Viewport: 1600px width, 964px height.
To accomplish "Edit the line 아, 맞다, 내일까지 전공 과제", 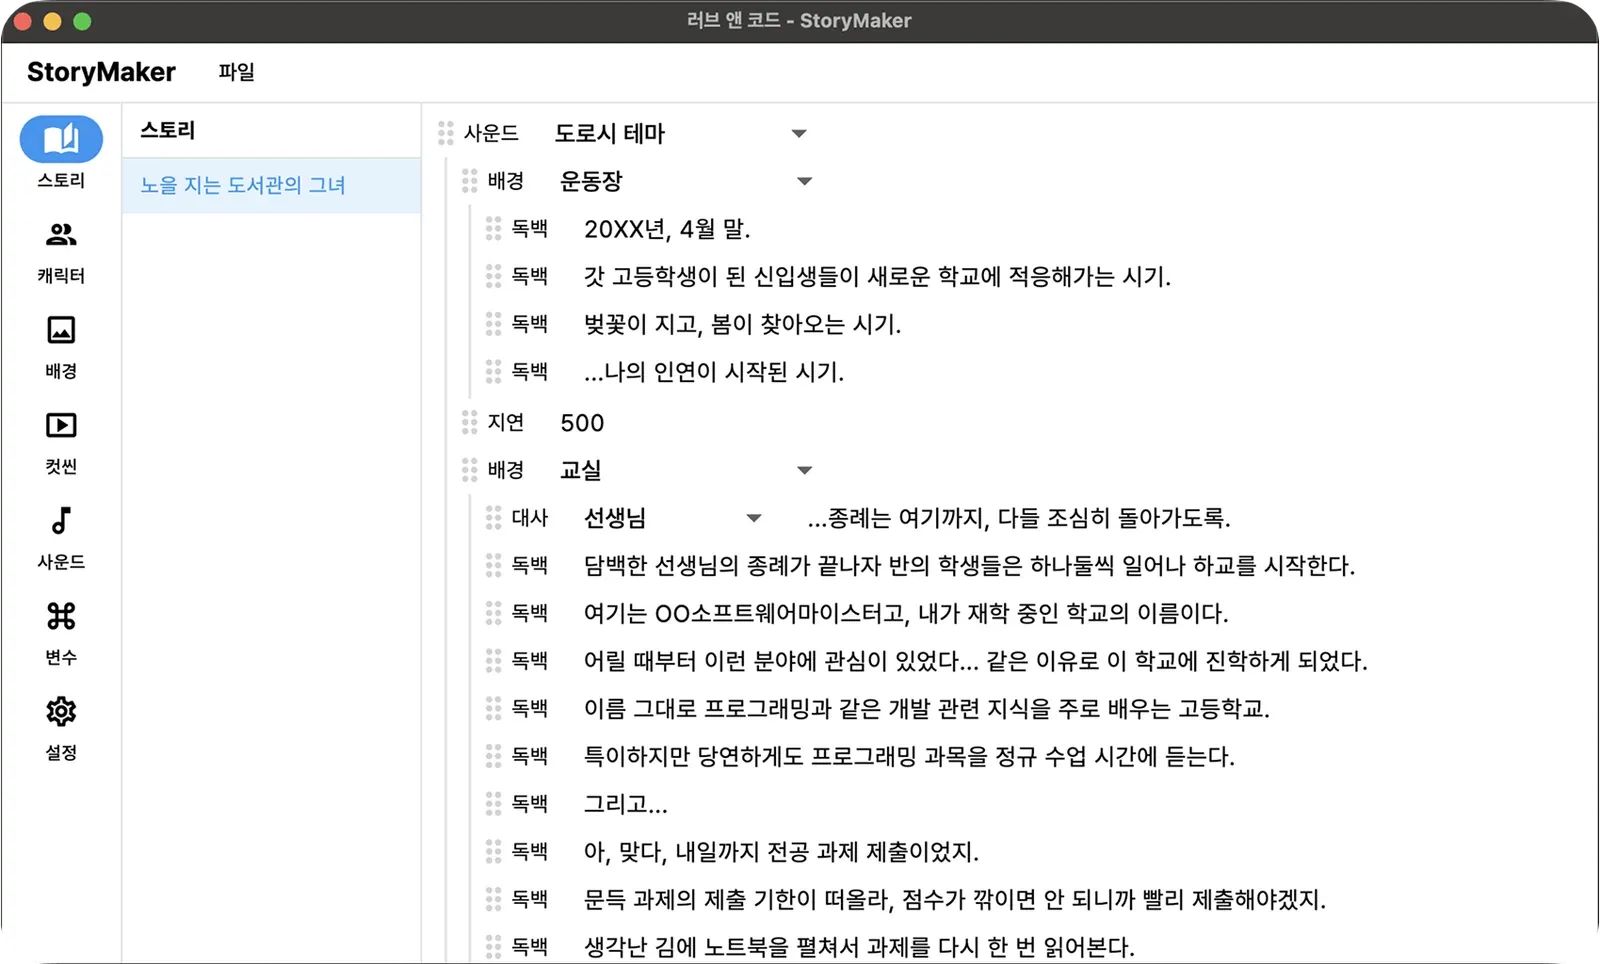I will point(781,852).
